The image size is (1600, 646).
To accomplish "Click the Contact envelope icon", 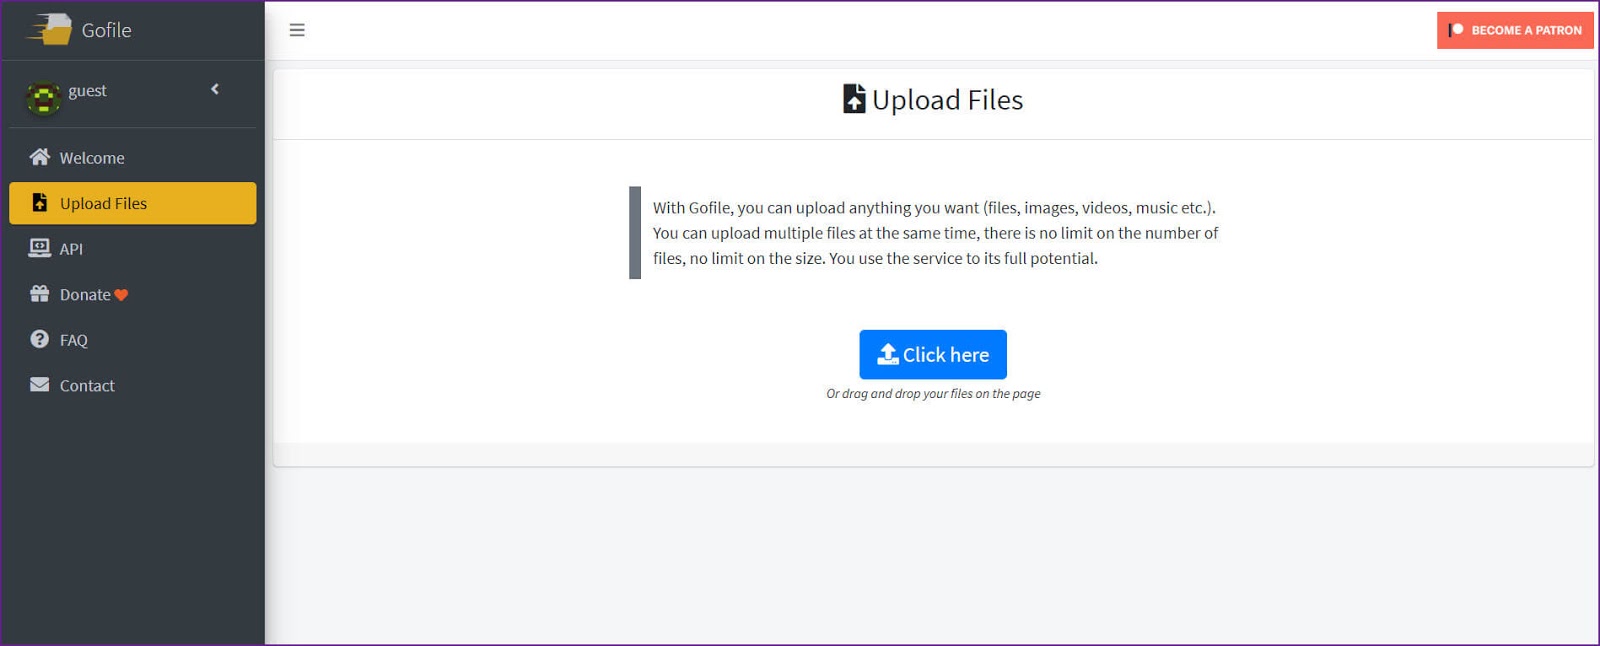I will (x=39, y=385).
